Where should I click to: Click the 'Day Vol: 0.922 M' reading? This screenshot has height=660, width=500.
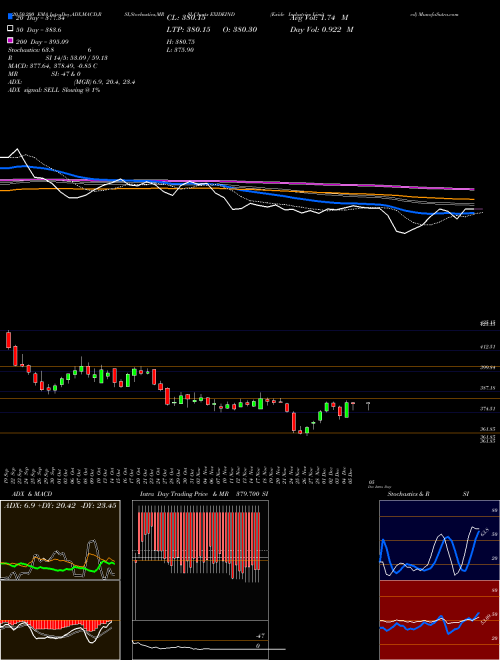[x=321, y=29]
